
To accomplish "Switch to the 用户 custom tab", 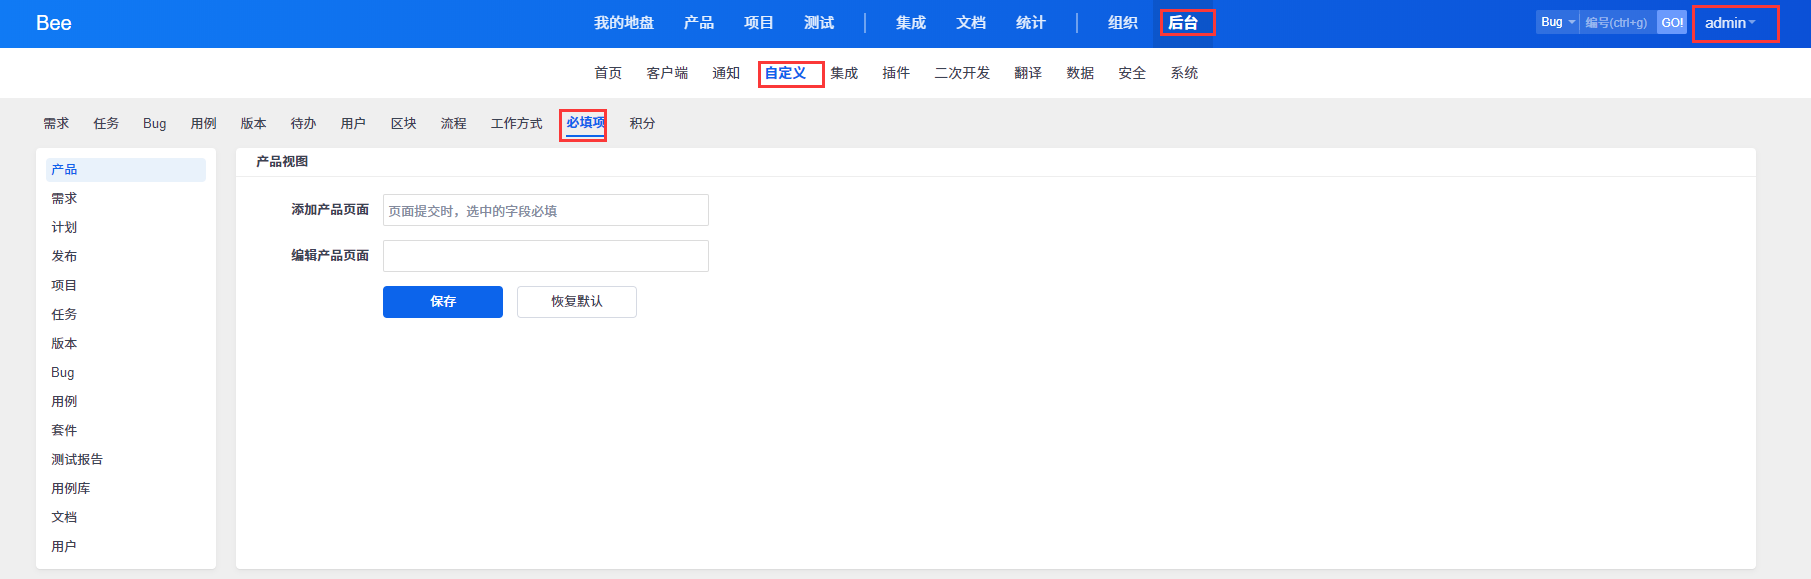I will (353, 123).
